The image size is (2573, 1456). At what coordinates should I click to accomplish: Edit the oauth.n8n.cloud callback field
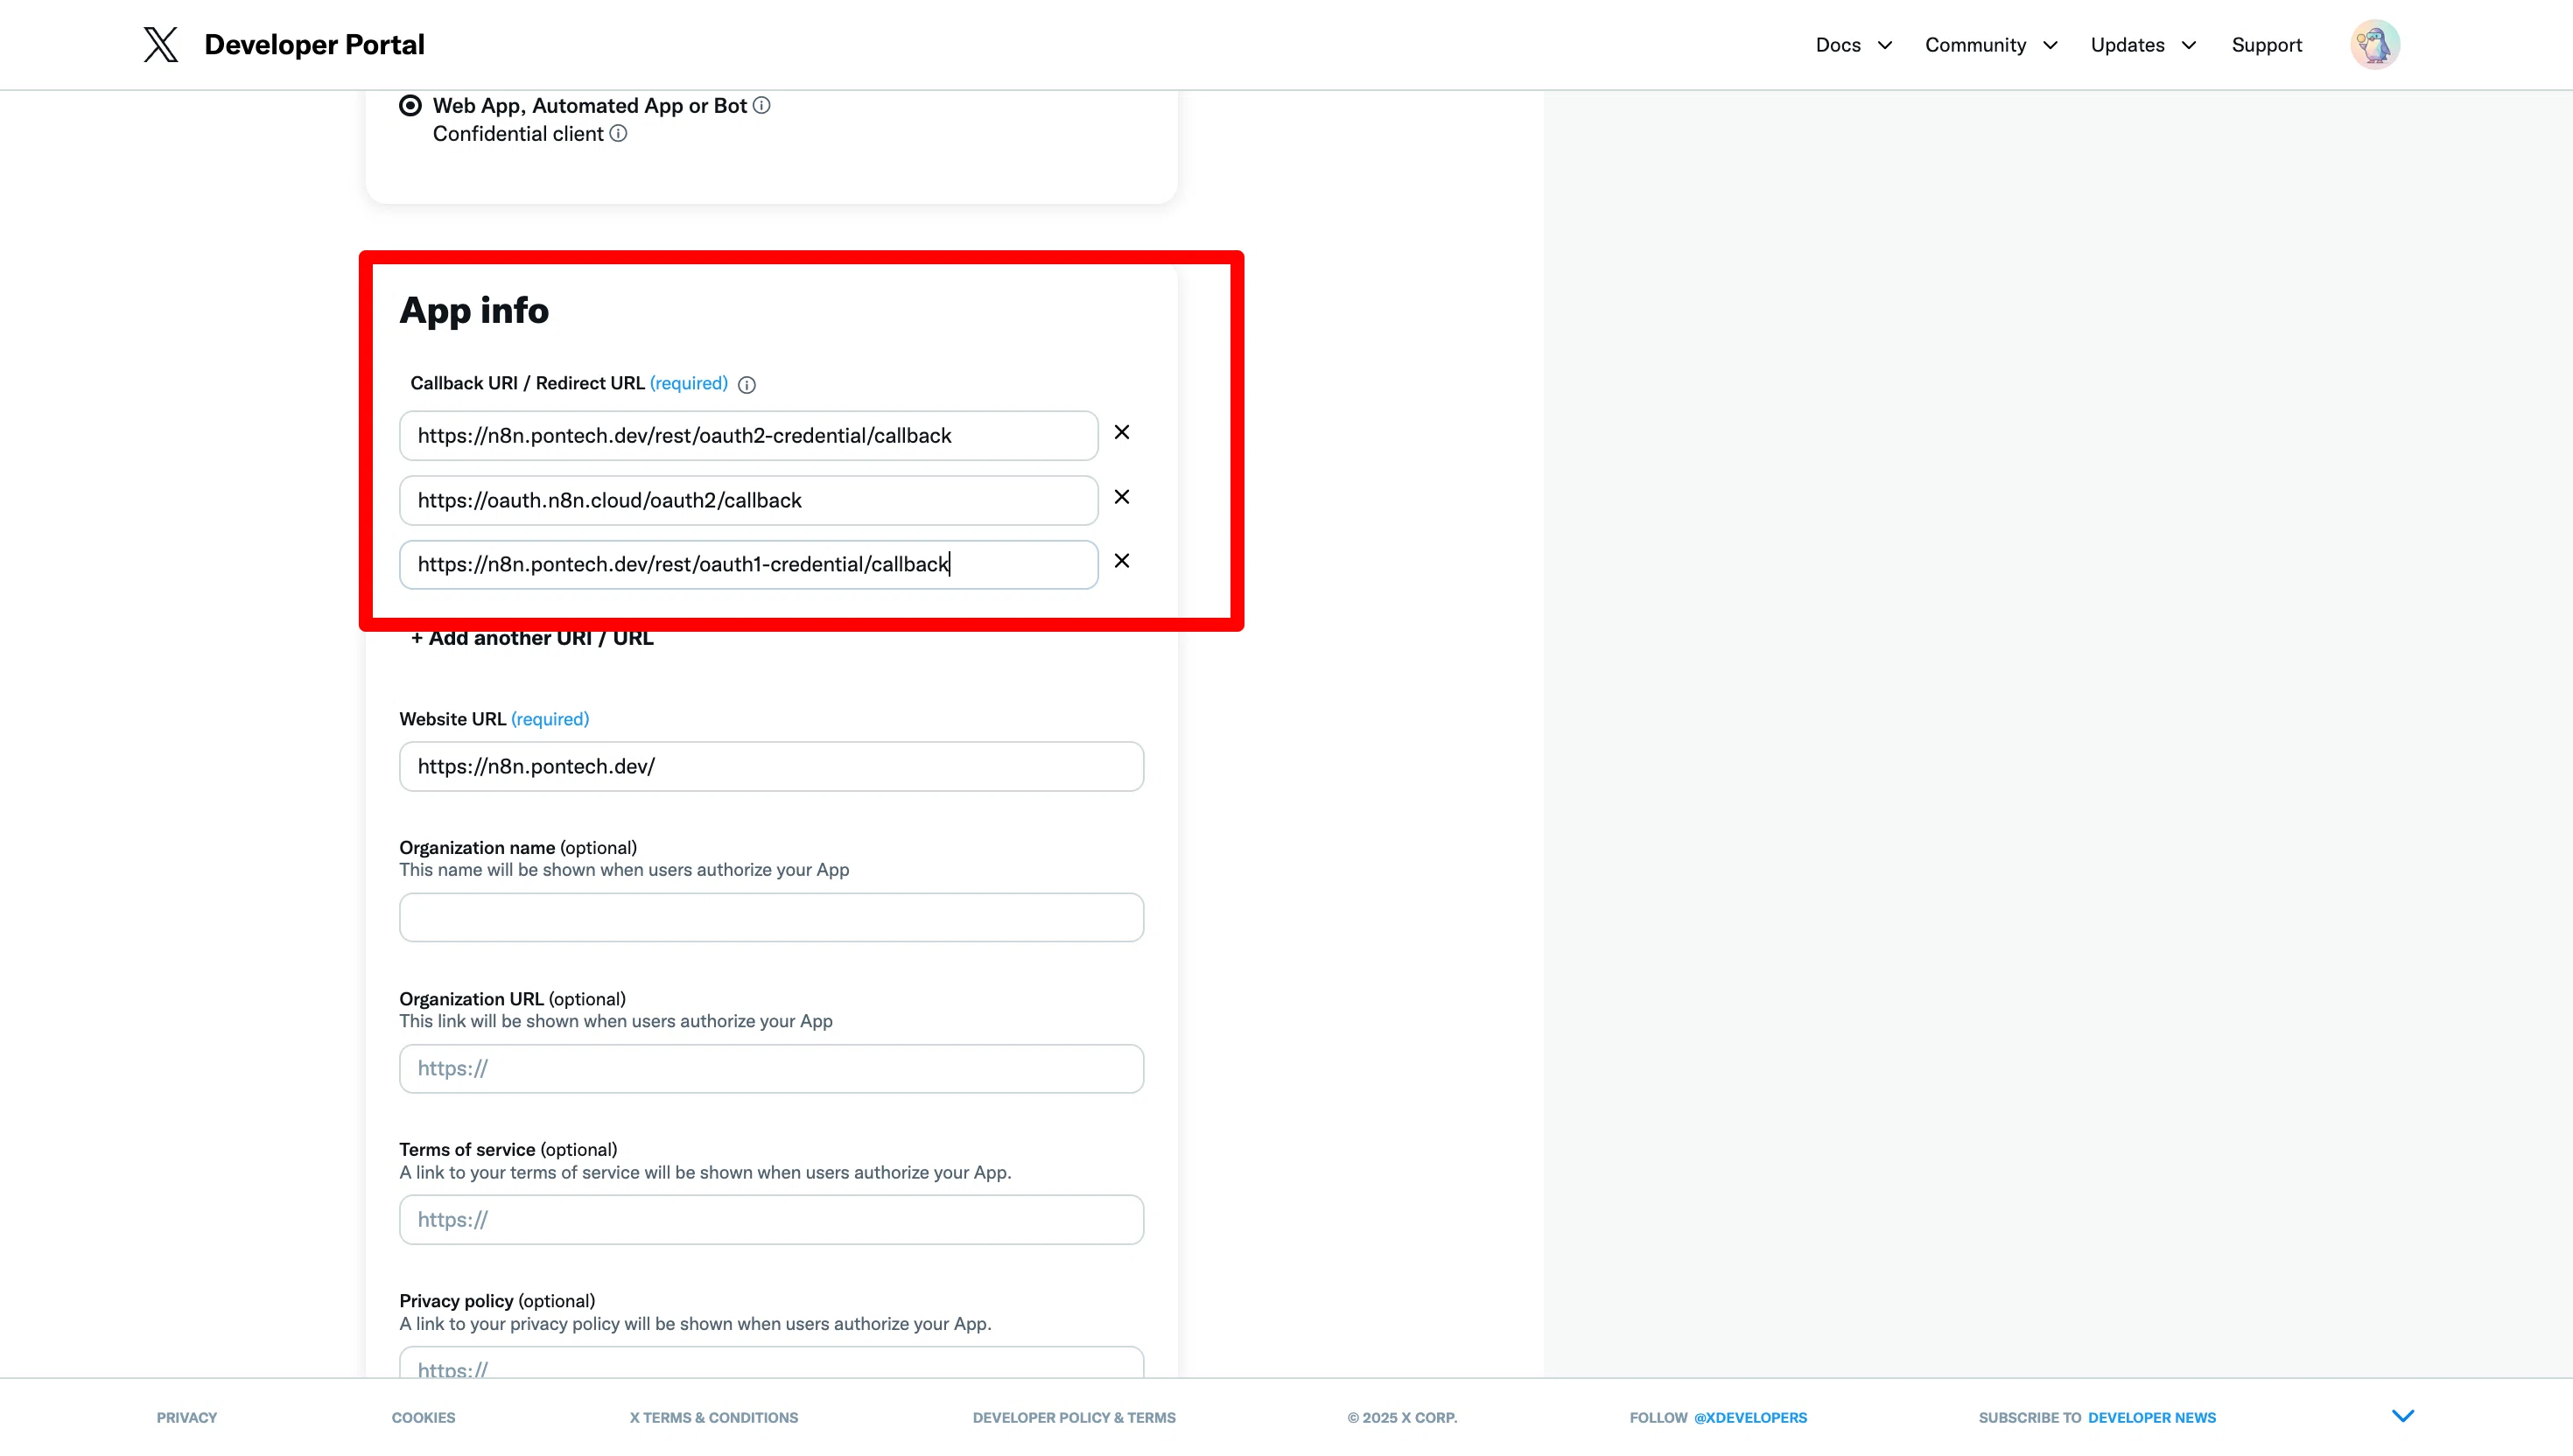748,500
